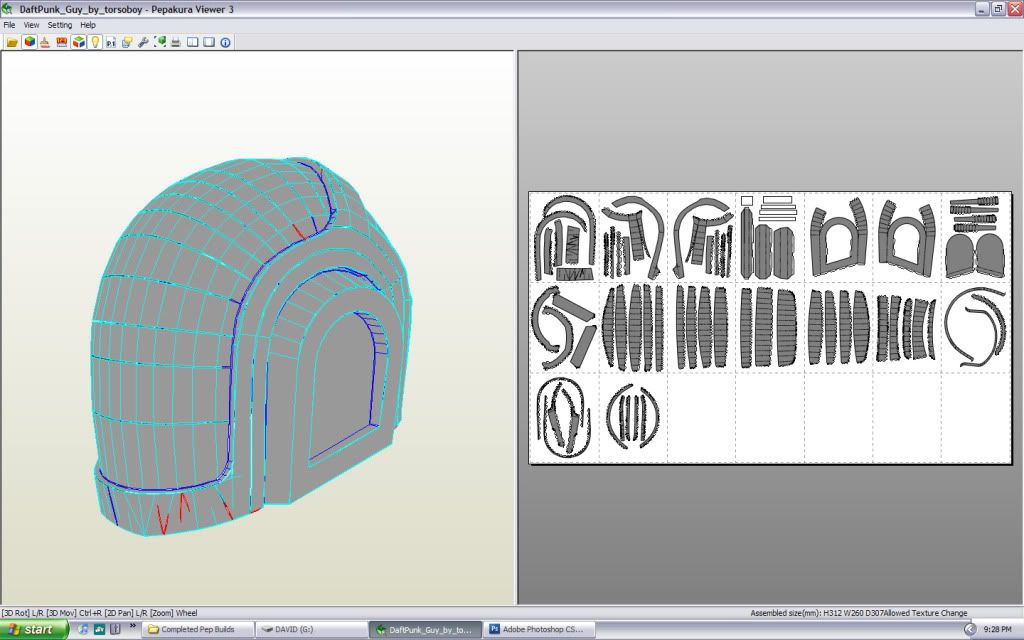Screen dimensions: 1024x640
Task: Toggle the colored cube texture icon
Action: pyautogui.click(x=29, y=42)
